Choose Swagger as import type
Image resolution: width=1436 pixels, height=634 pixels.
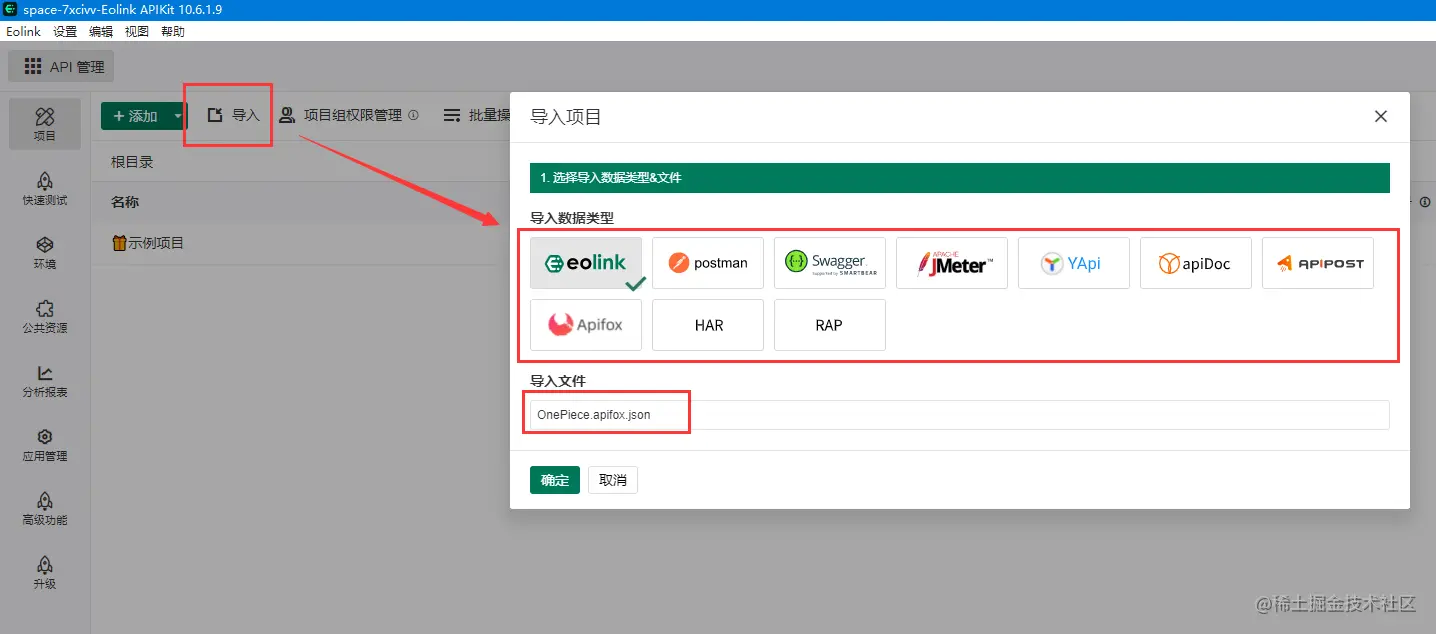[830, 263]
